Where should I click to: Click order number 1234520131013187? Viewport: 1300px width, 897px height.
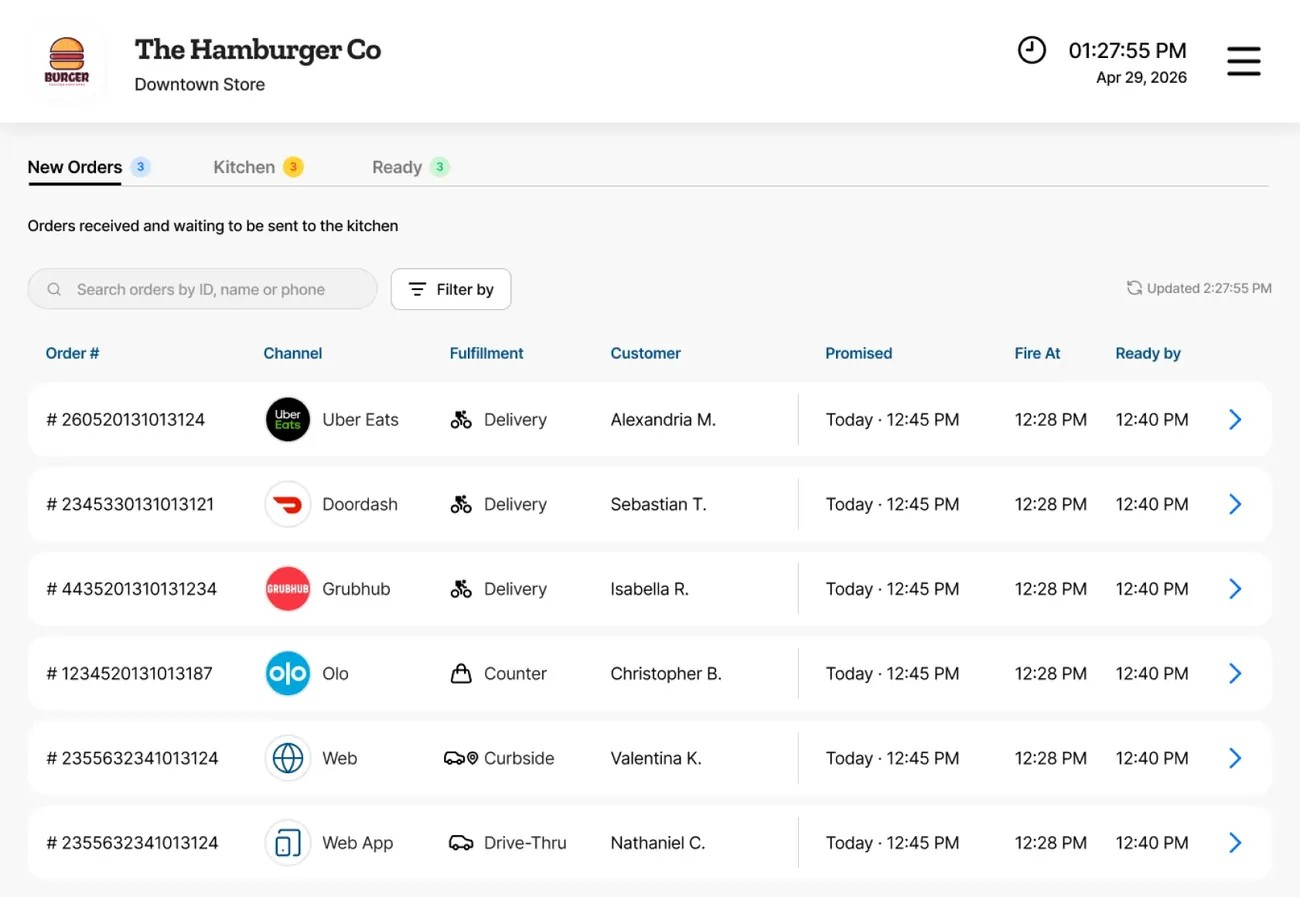[130, 674]
